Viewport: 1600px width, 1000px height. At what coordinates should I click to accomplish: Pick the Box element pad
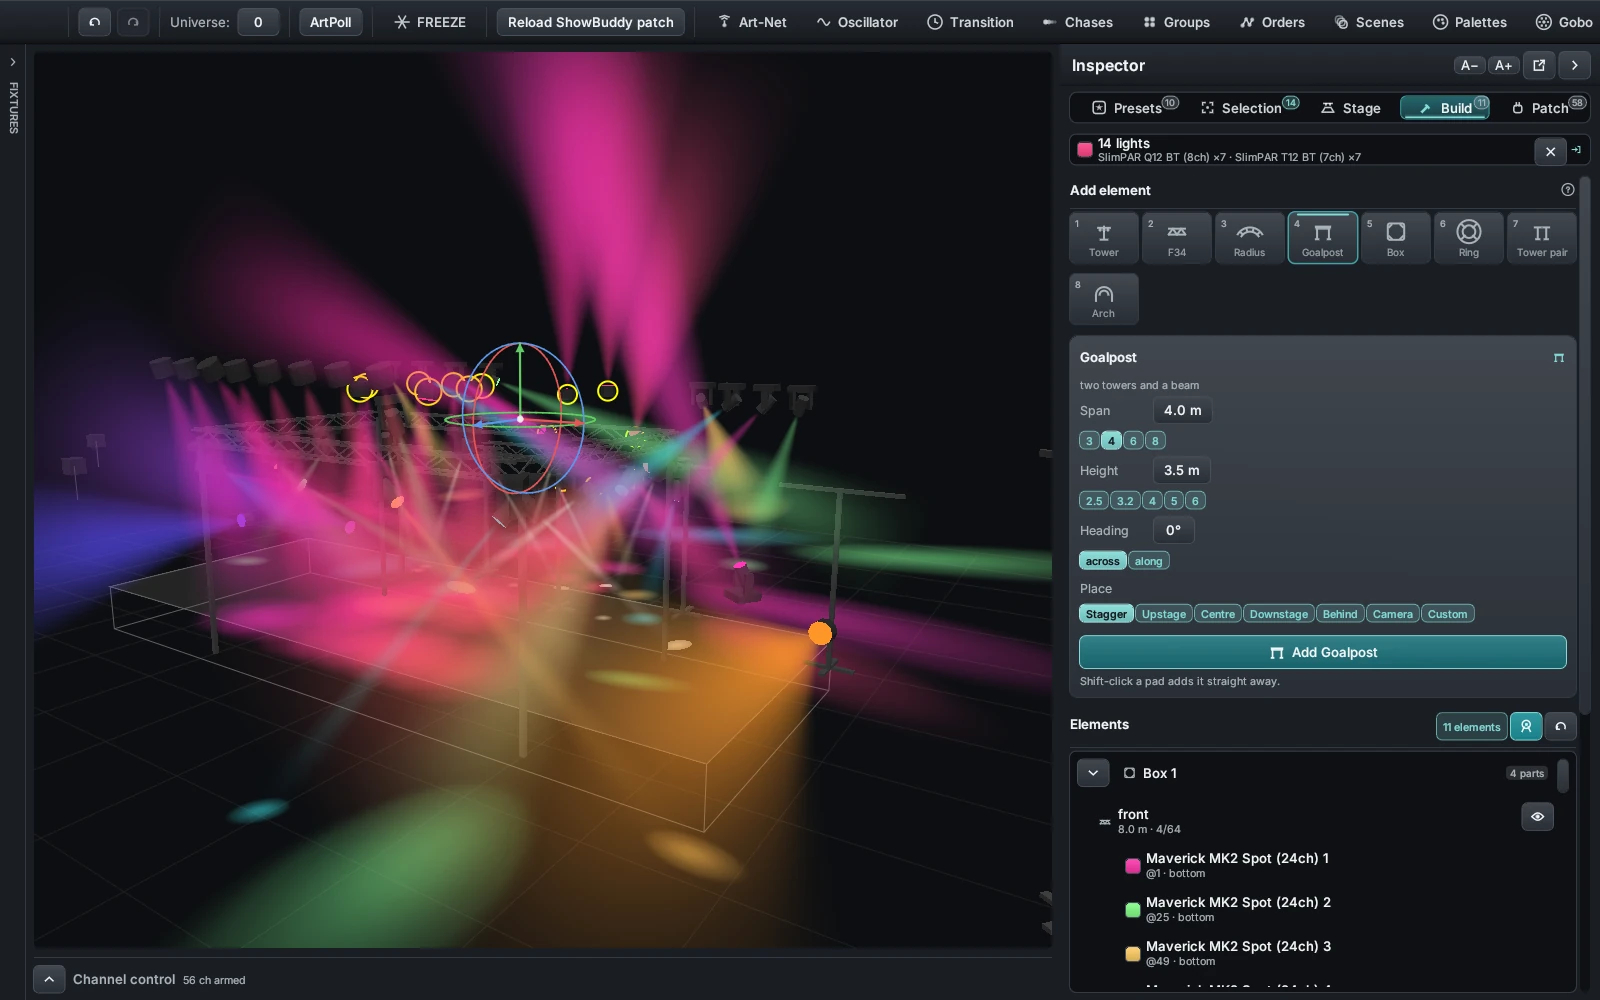tap(1396, 238)
